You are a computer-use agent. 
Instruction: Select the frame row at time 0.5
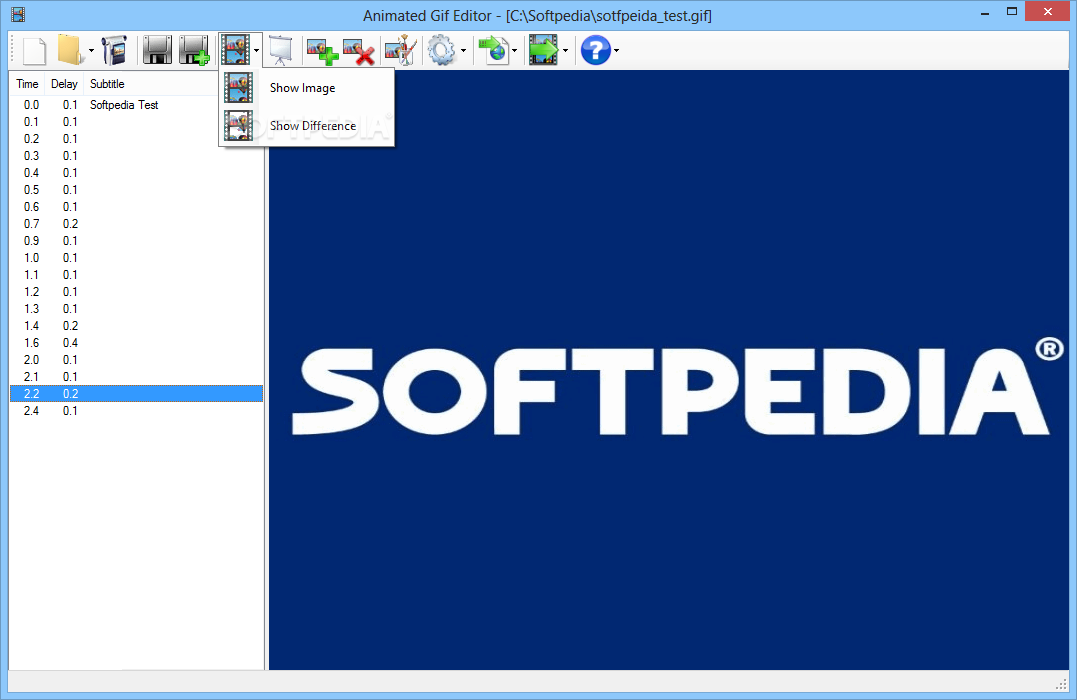(136, 190)
